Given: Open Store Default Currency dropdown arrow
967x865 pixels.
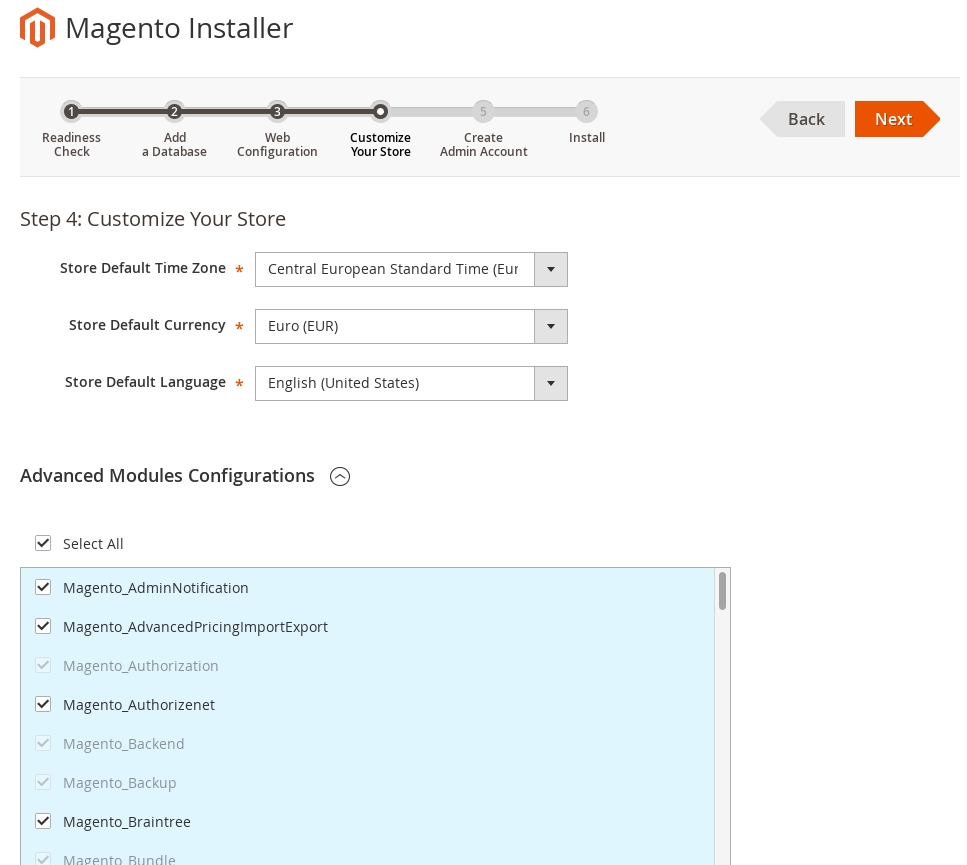Looking at the screenshot, I should point(551,326).
